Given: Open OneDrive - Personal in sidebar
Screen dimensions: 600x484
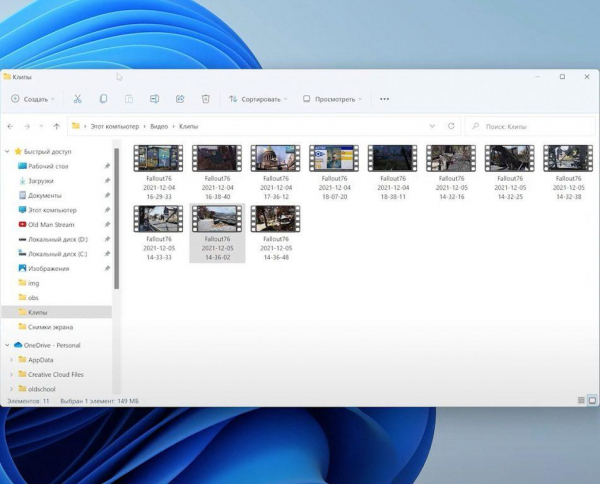Looking at the screenshot, I should 47,345.
